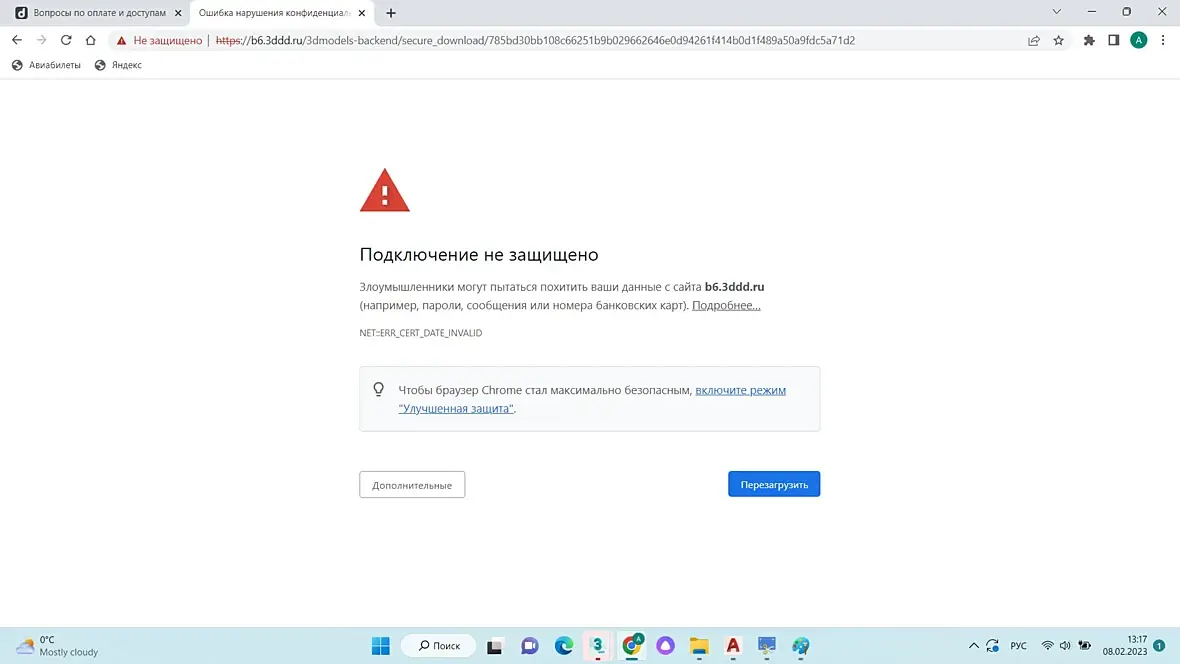
Task: Open the clock and date 13:17
Action: 1125,646
